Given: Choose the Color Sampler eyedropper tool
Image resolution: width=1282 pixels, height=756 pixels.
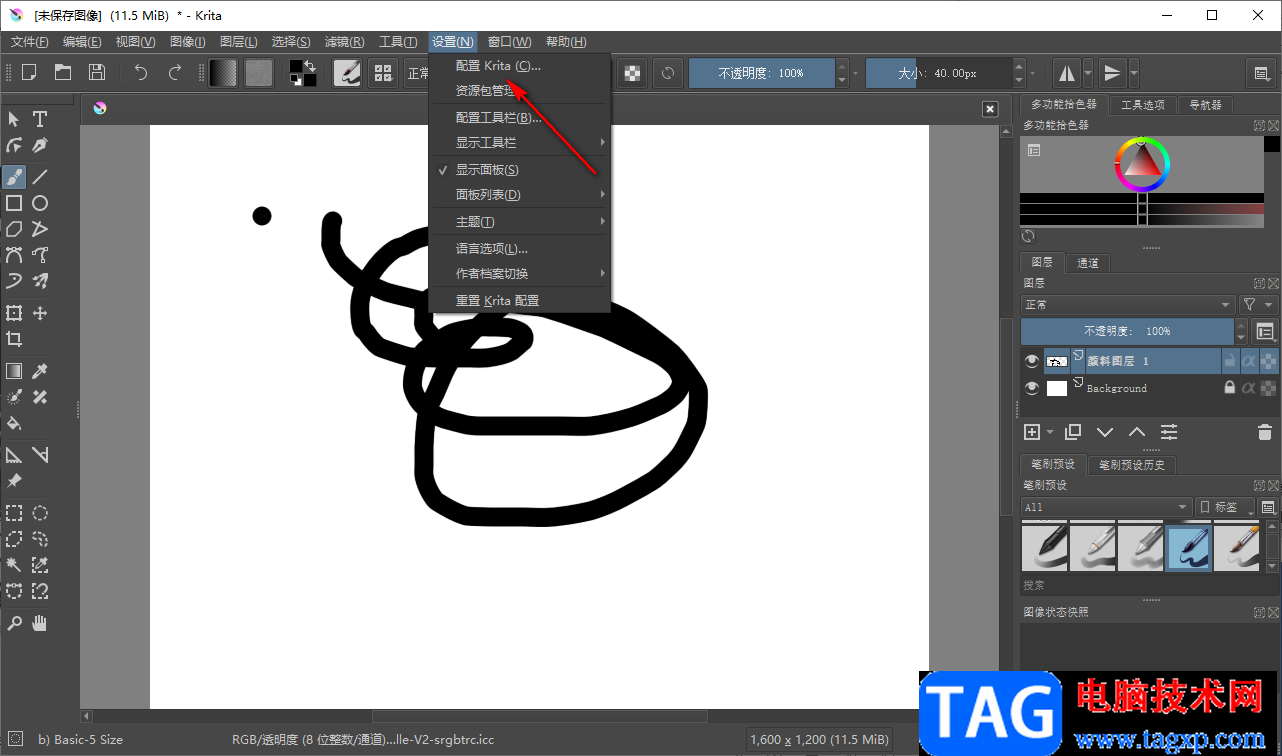Looking at the screenshot, I should 40,371.
